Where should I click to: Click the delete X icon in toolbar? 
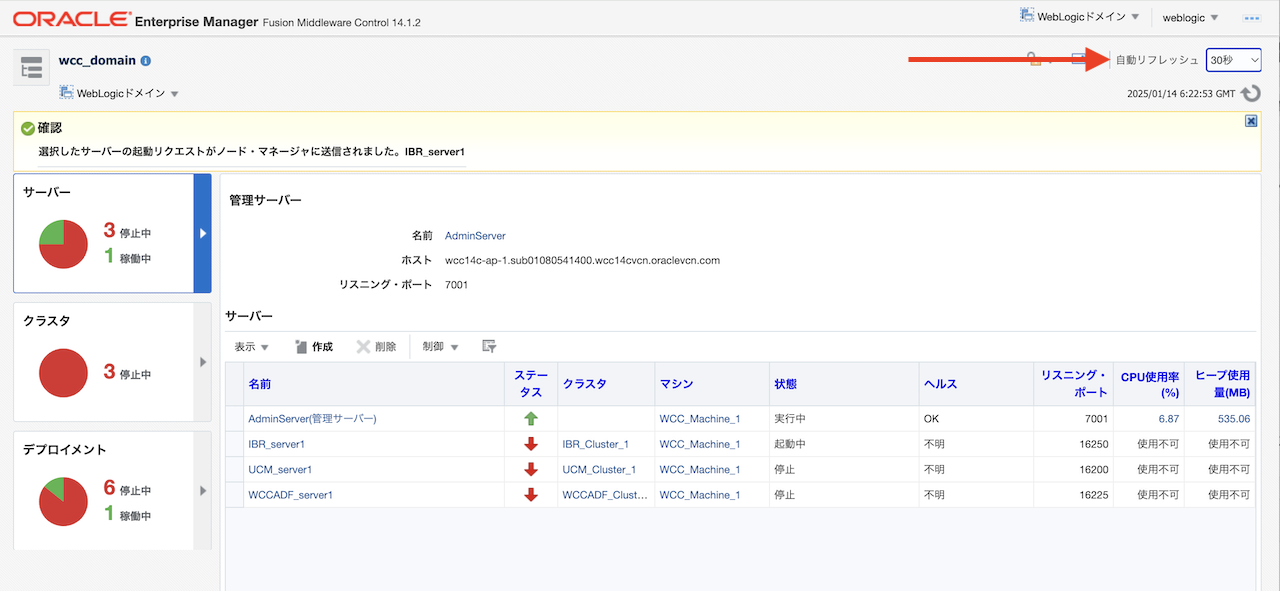pyautogui.click(x=364, y=347)
